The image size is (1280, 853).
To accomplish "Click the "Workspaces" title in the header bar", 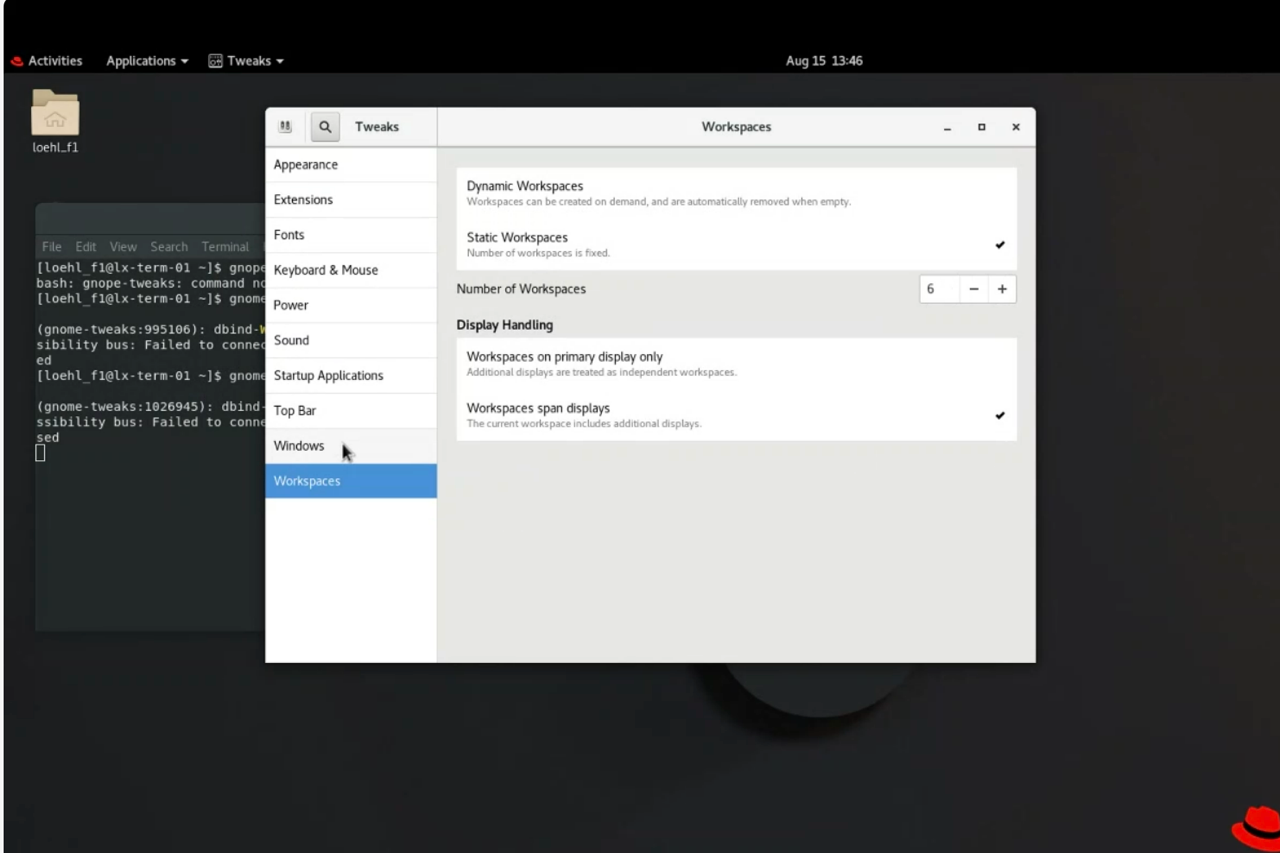I will tap(736, 127).
